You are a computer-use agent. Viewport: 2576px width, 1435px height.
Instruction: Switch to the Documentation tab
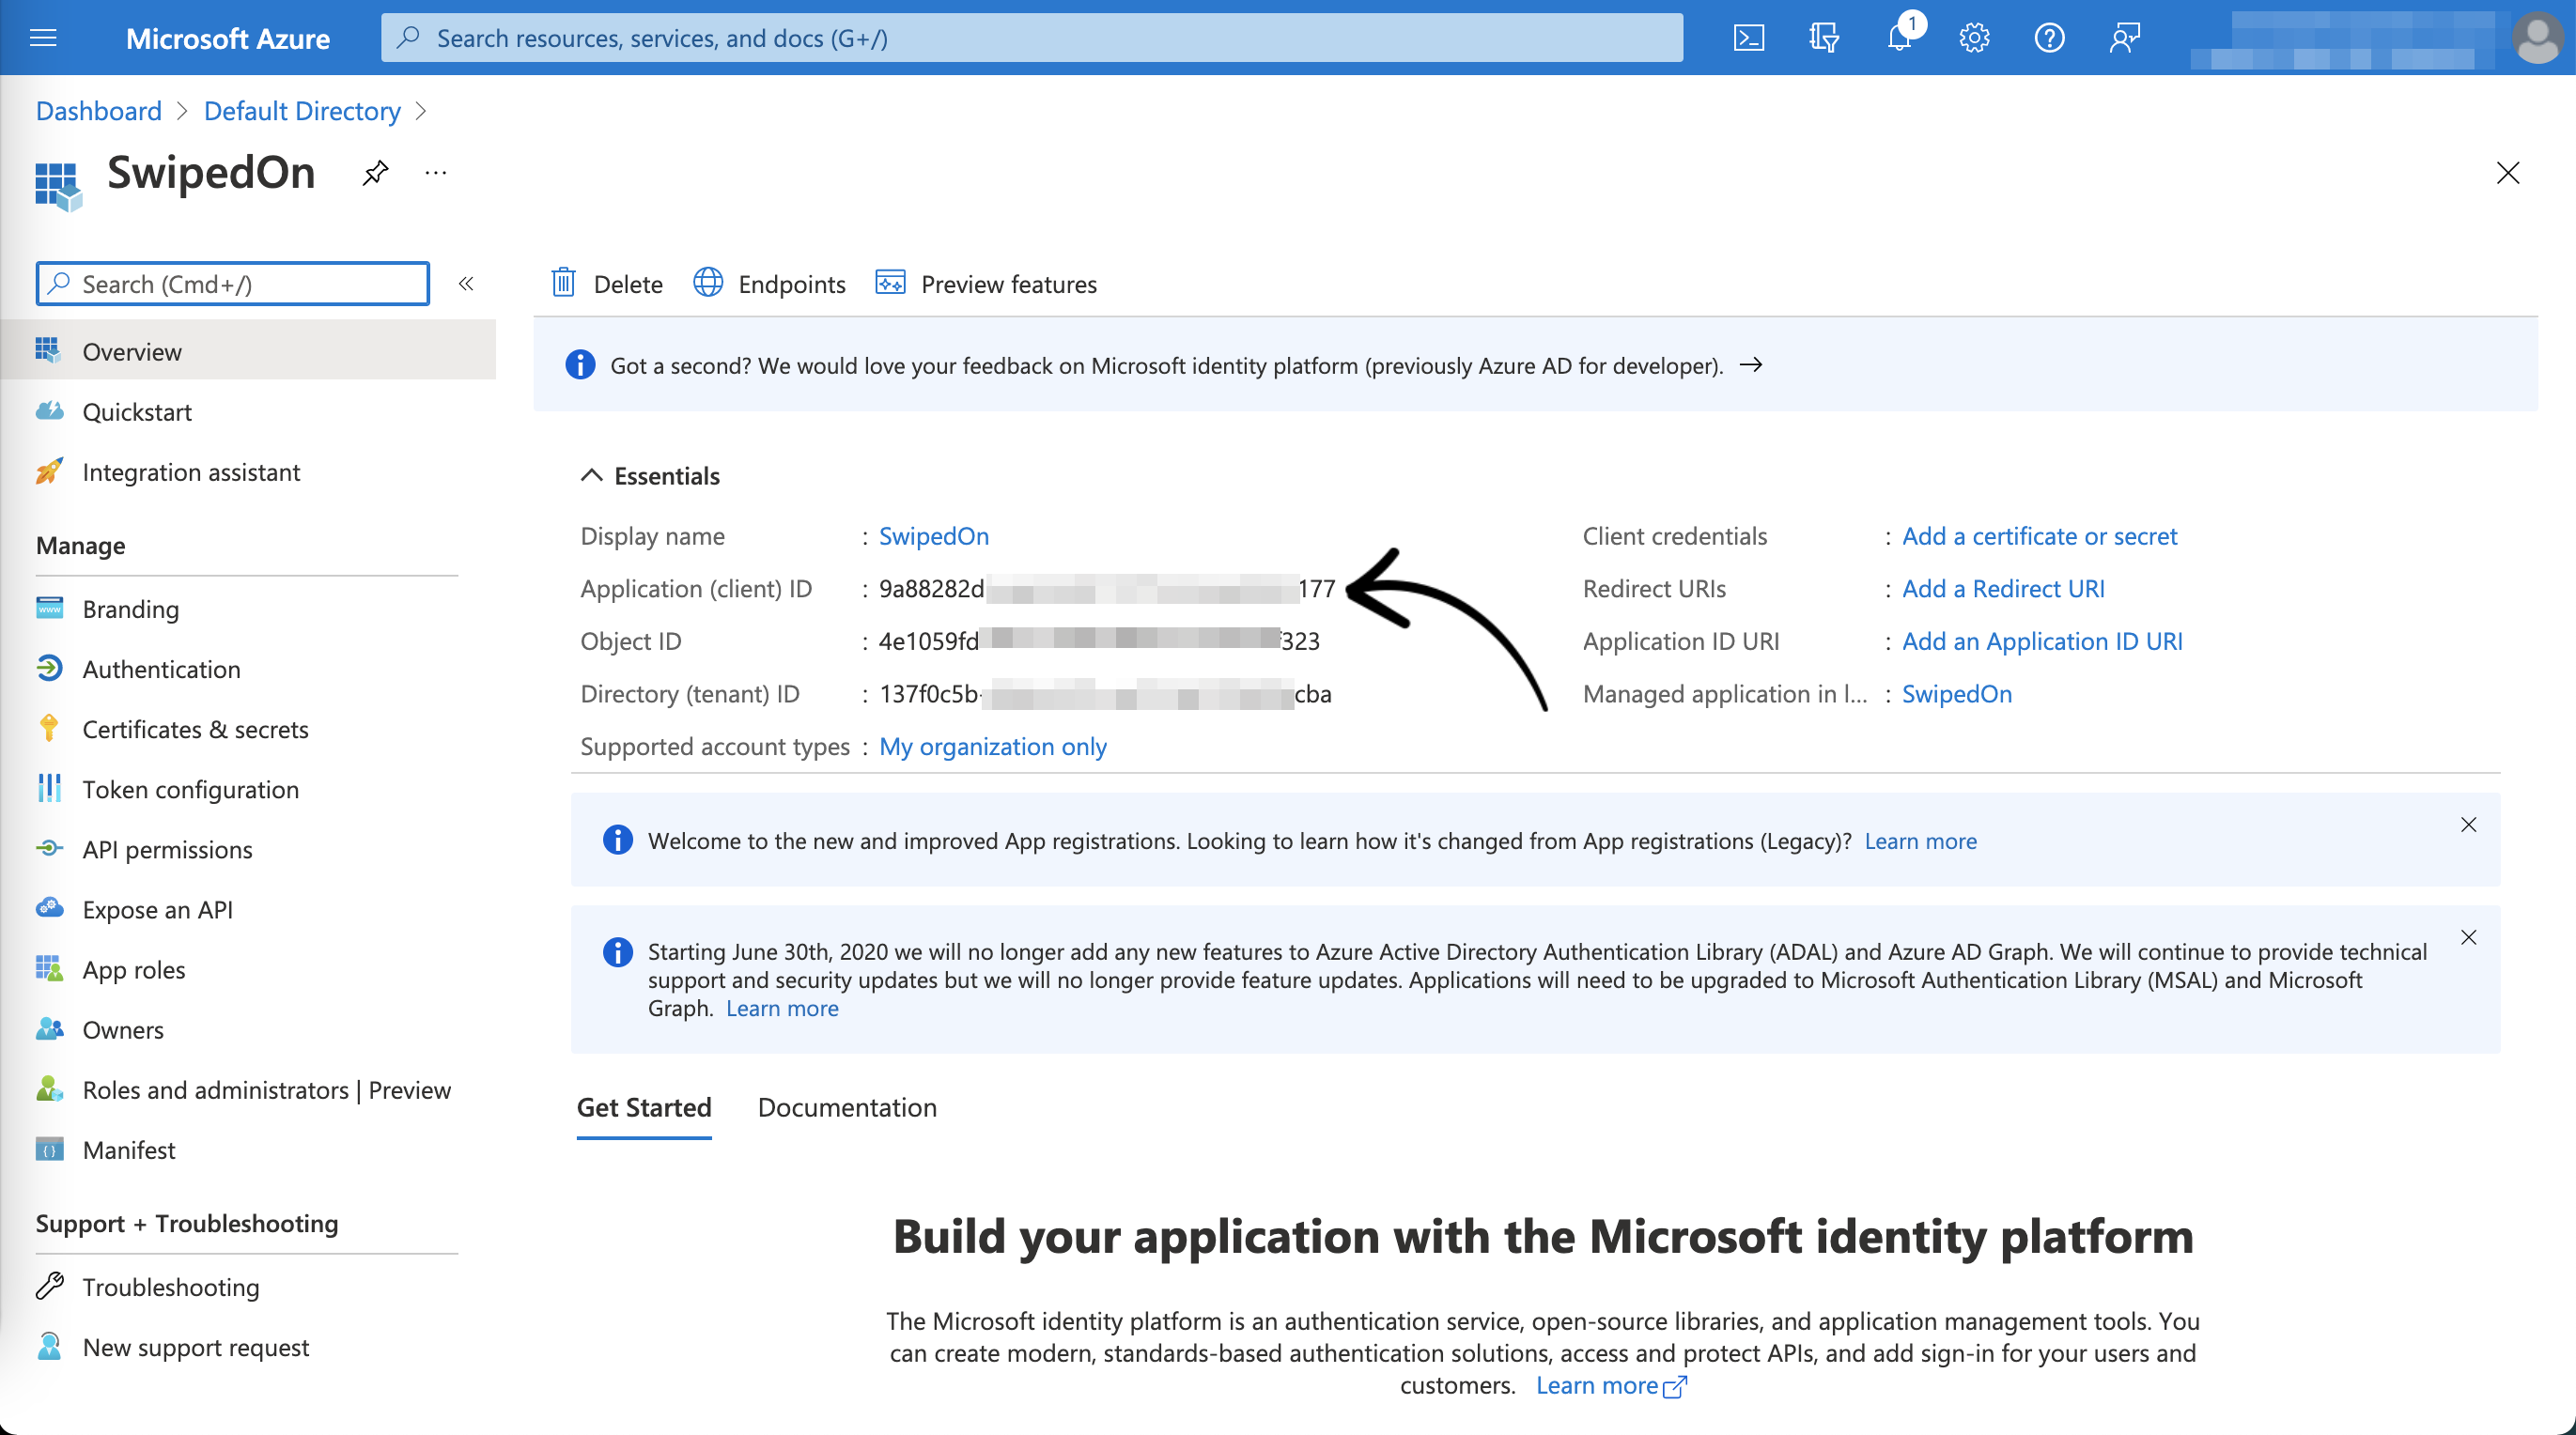click(847, 1107)
